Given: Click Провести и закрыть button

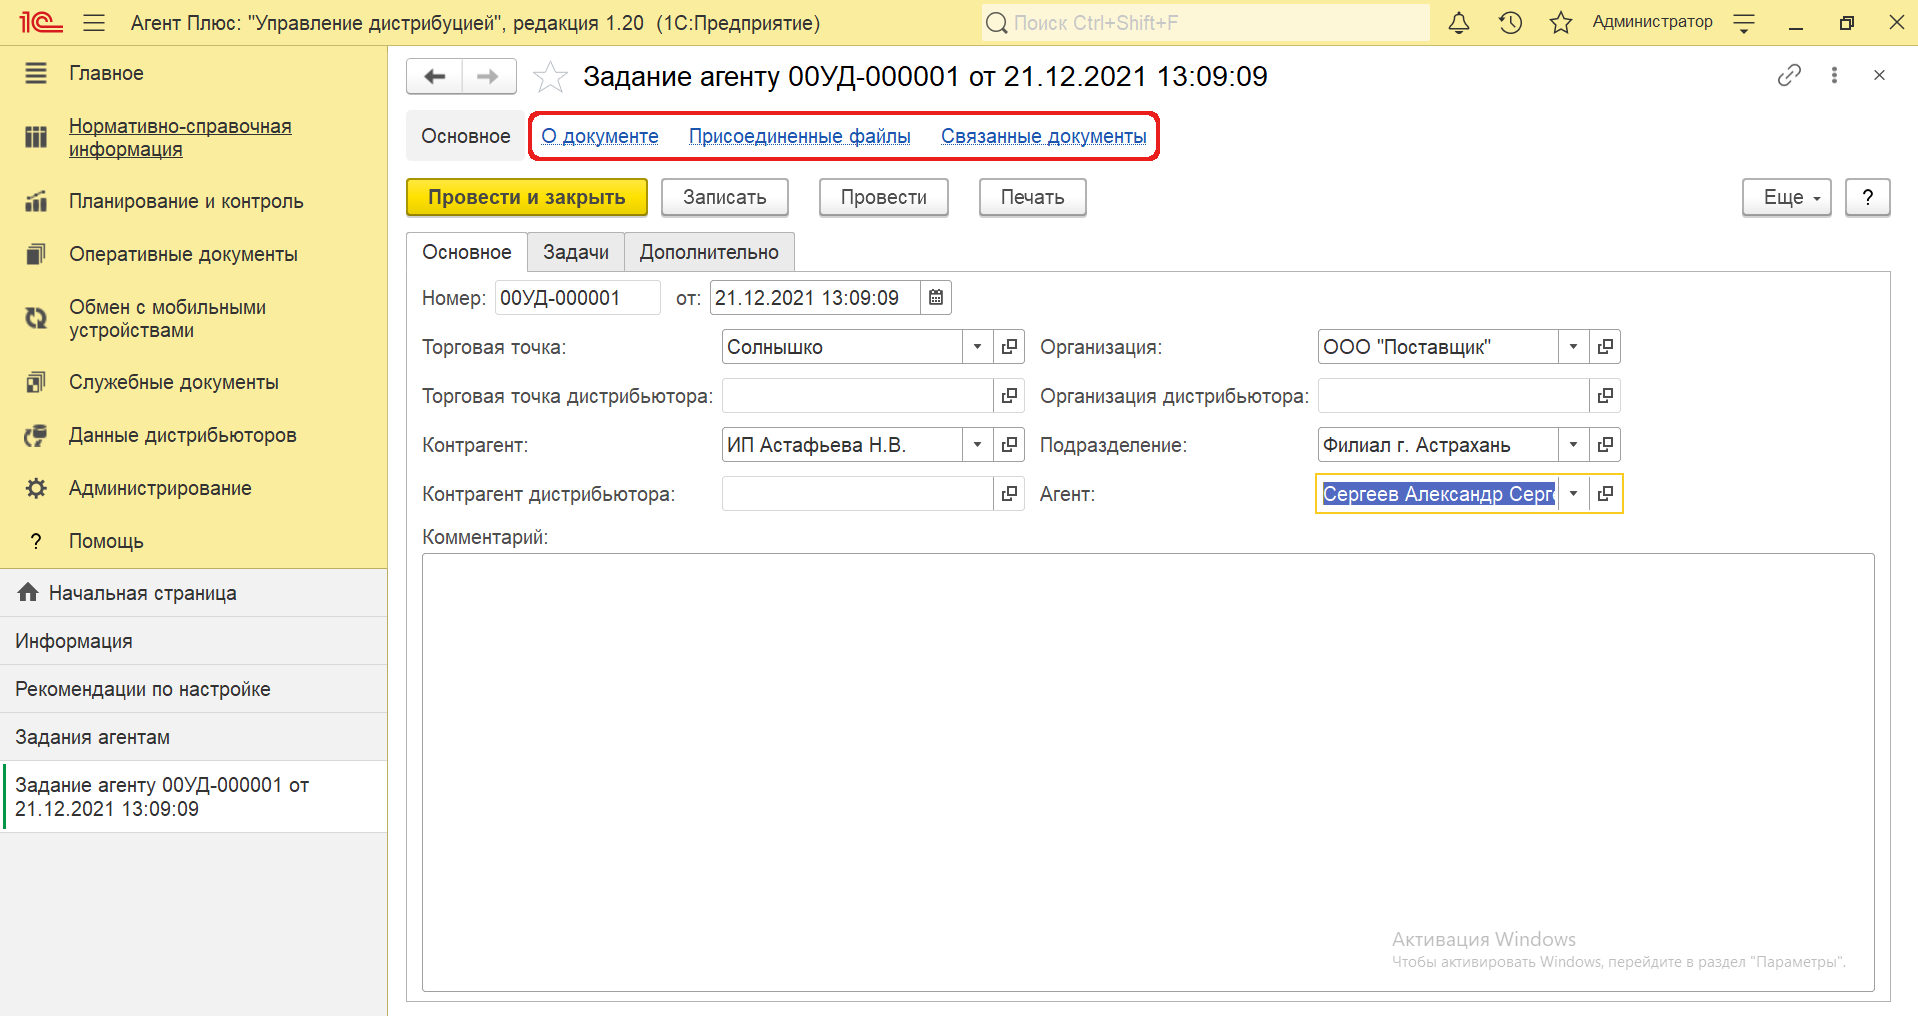Looking at the screenshot, I should coord(527,197).
